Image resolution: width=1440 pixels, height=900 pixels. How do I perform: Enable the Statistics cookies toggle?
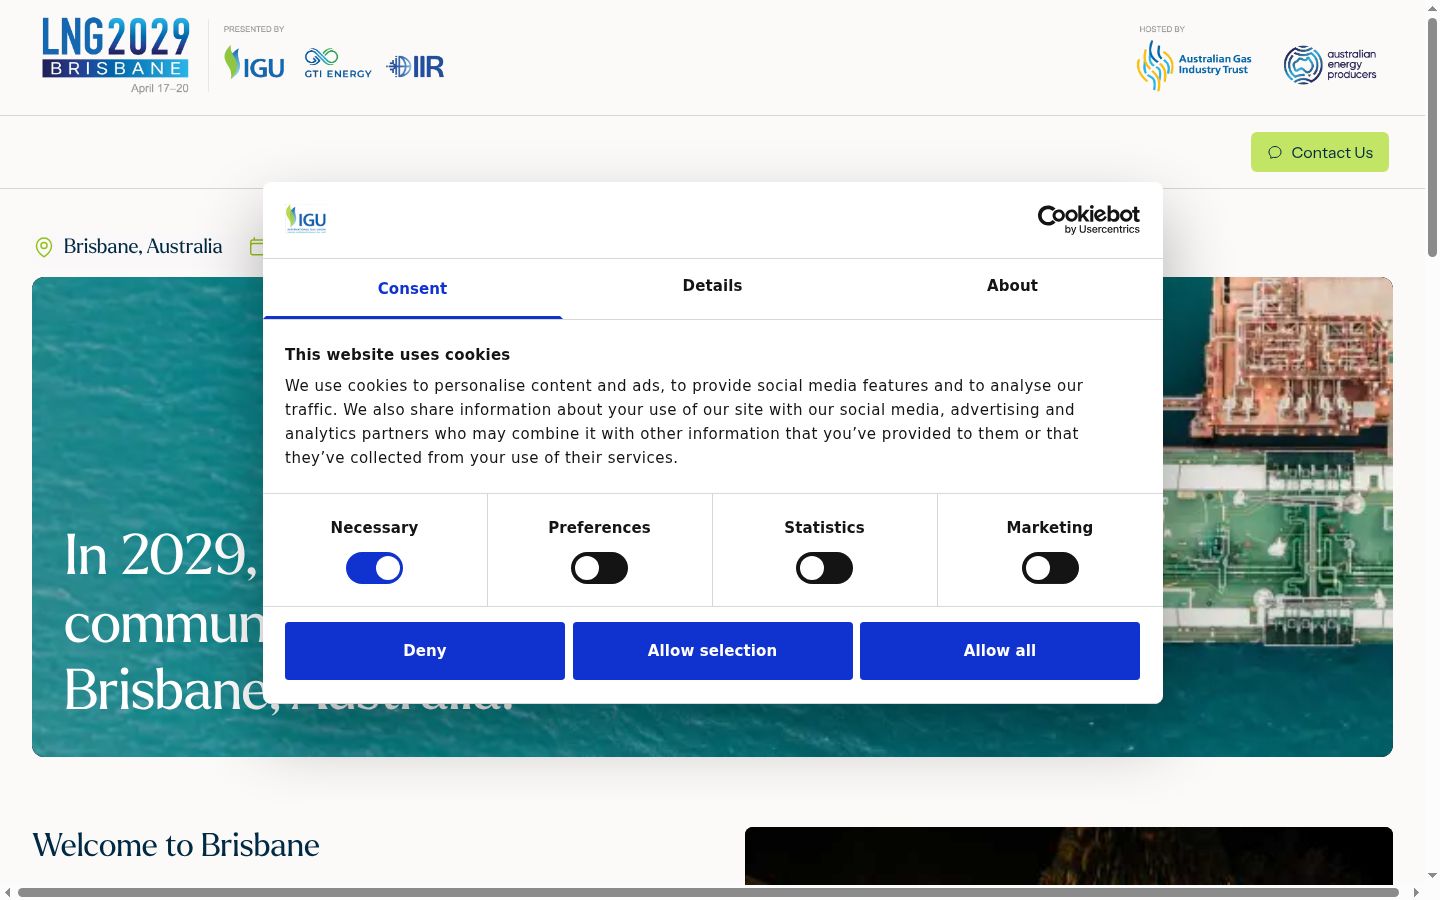tap(824, 568)
